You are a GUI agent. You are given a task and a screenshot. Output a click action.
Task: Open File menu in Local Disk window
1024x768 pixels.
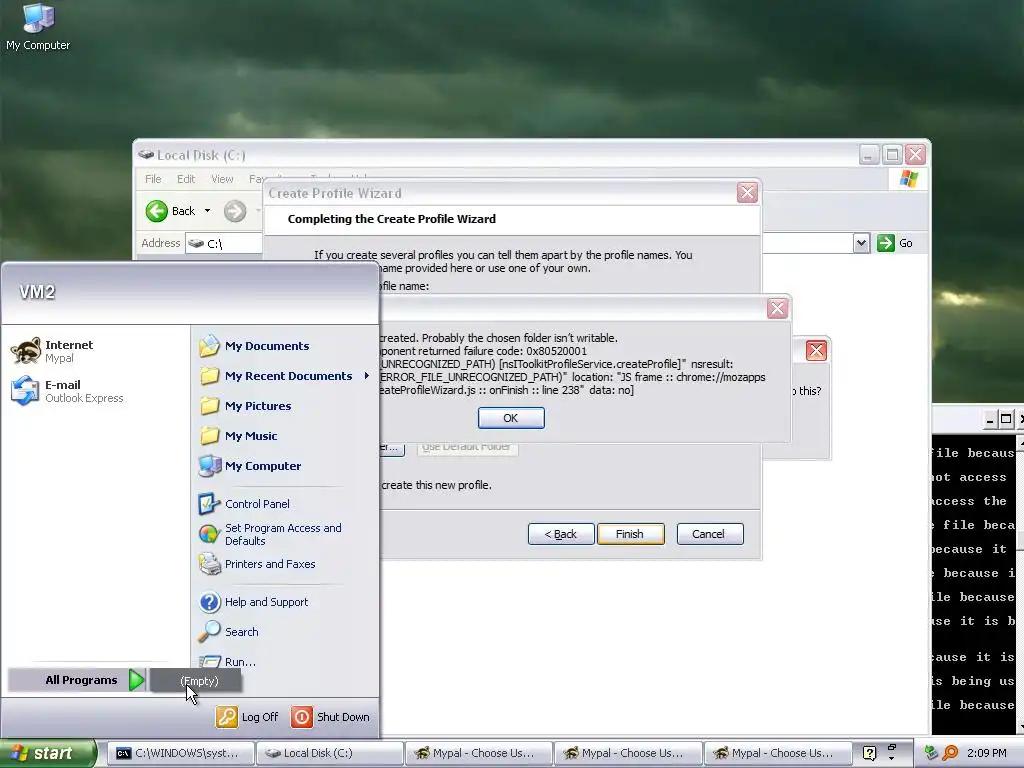pos(153,179)
